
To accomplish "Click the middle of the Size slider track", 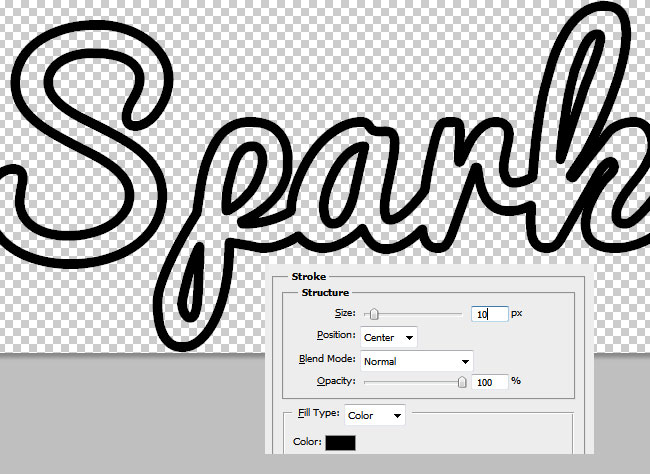I will (x=413, y=314).
